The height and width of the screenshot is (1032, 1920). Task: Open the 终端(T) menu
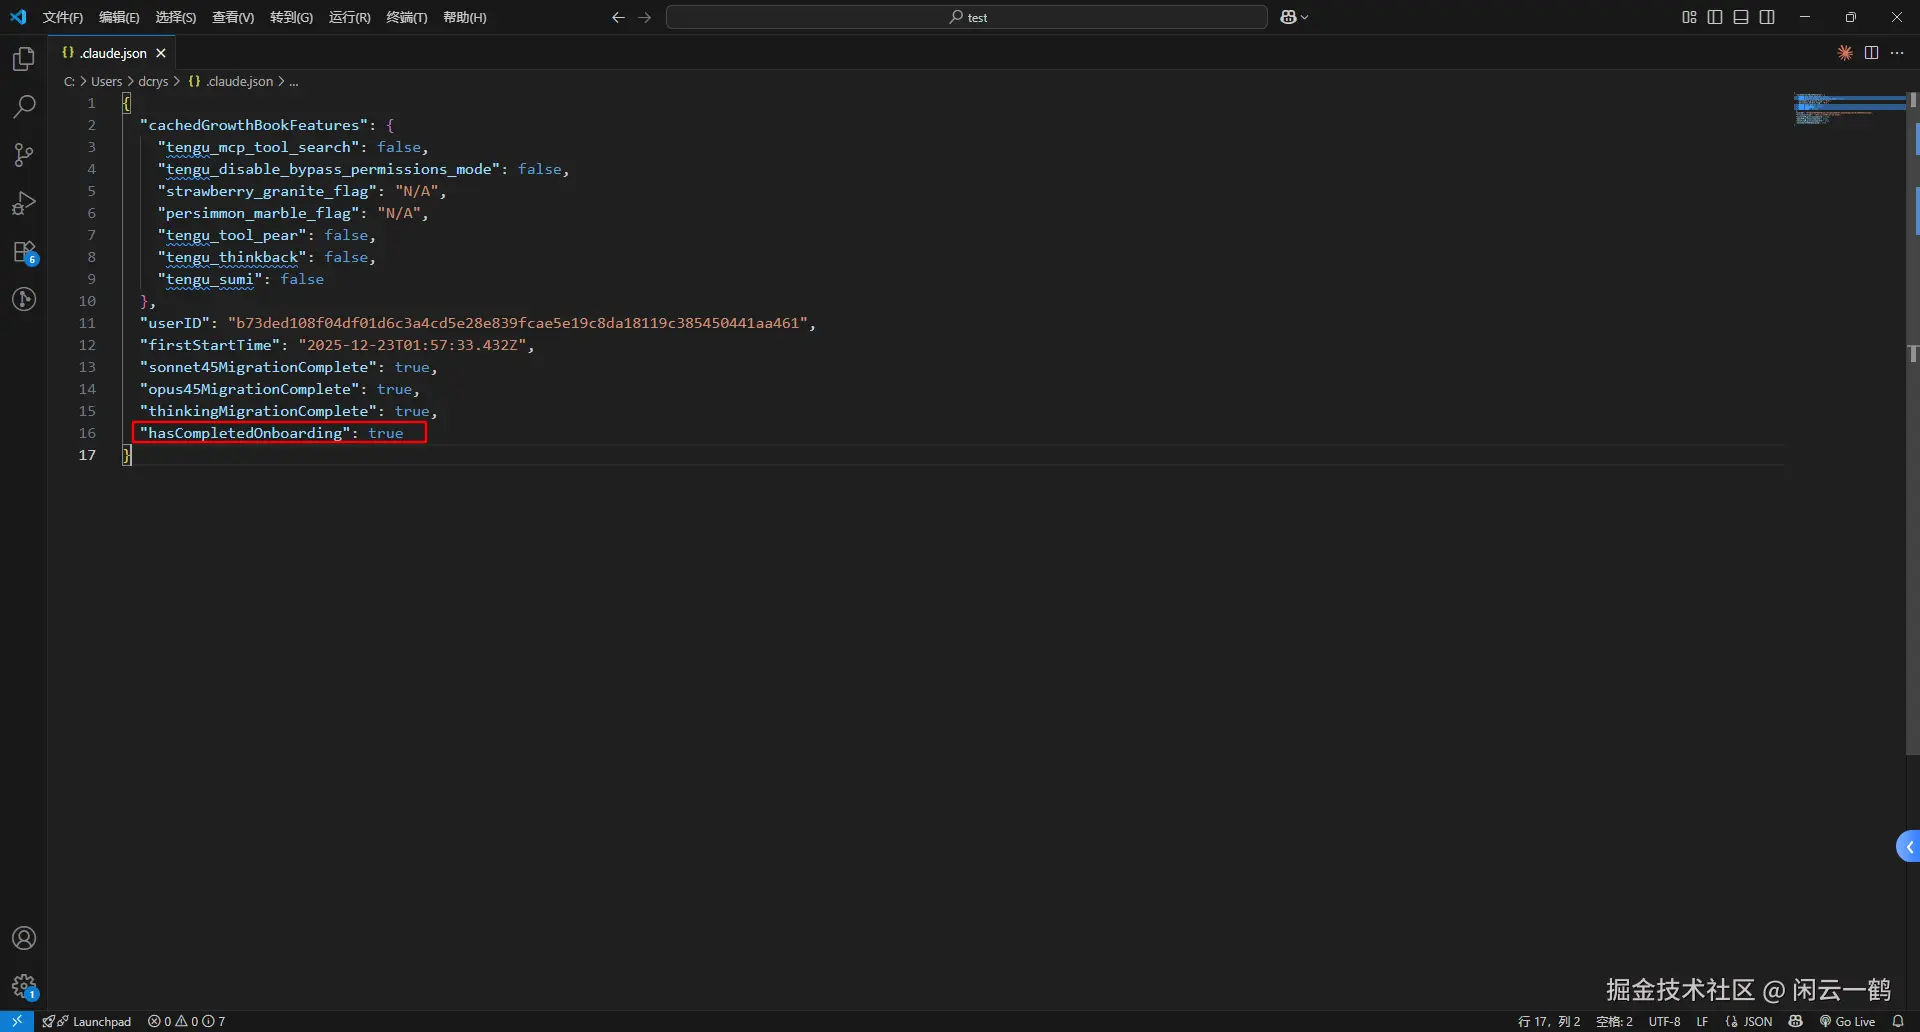coord(406,17)
